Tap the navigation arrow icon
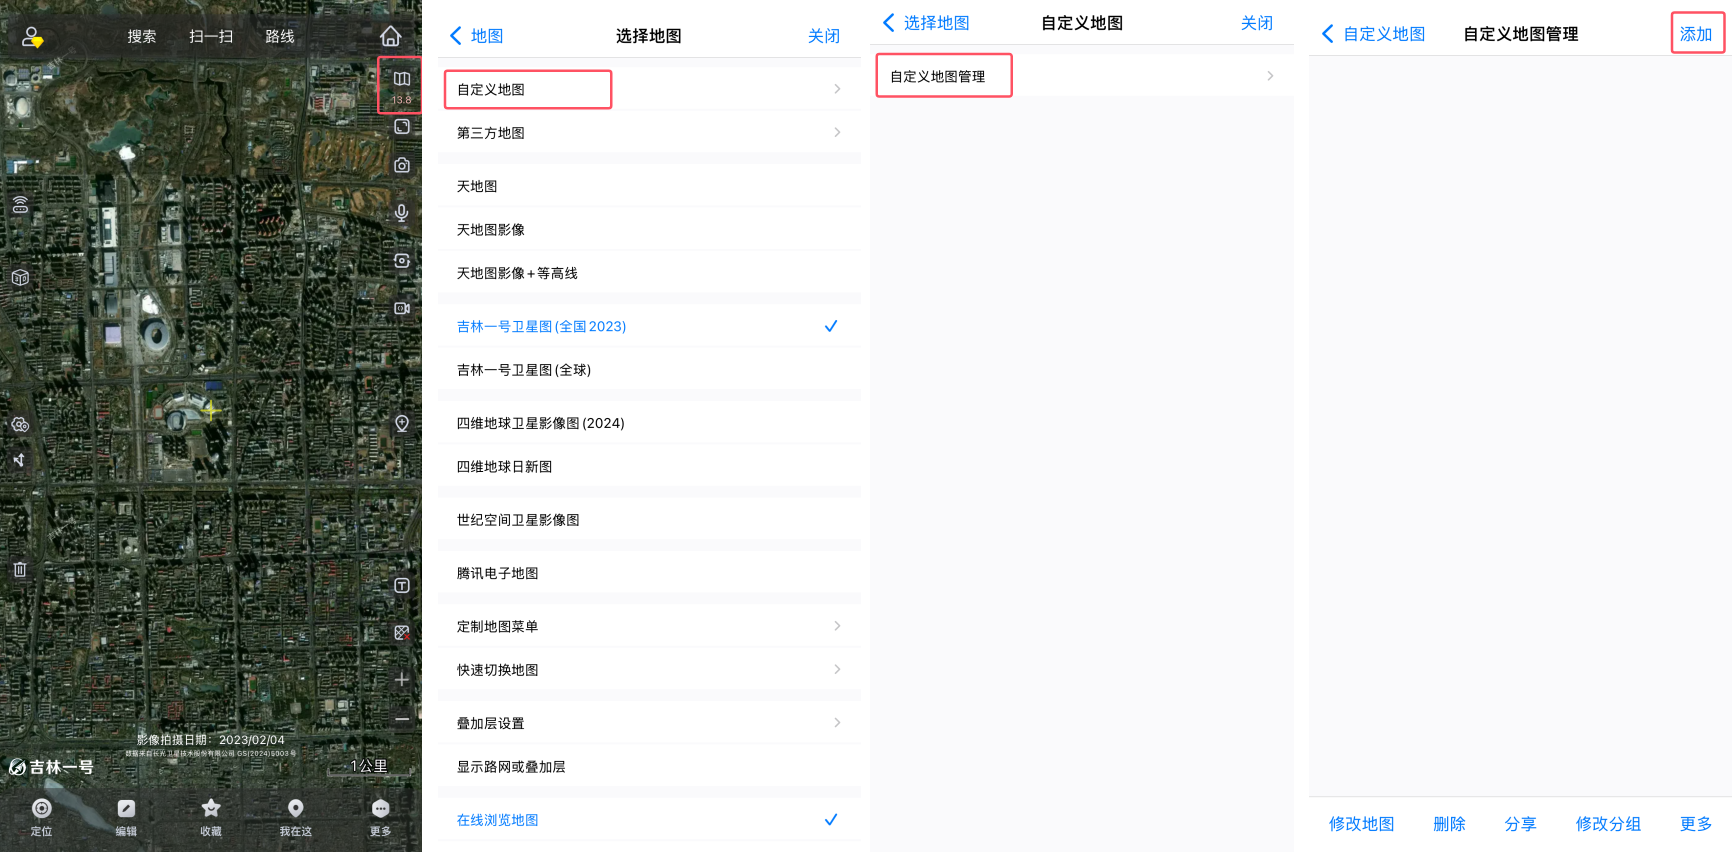1735x852 pixels. (x=19, y=460)
